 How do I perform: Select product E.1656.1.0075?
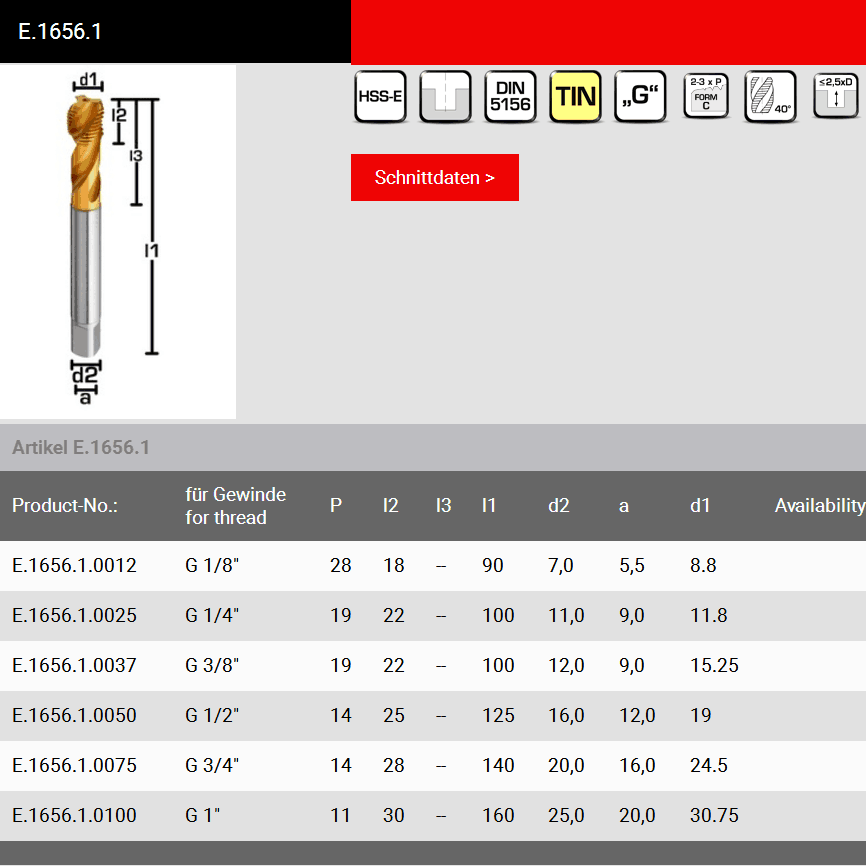(74, 765)
